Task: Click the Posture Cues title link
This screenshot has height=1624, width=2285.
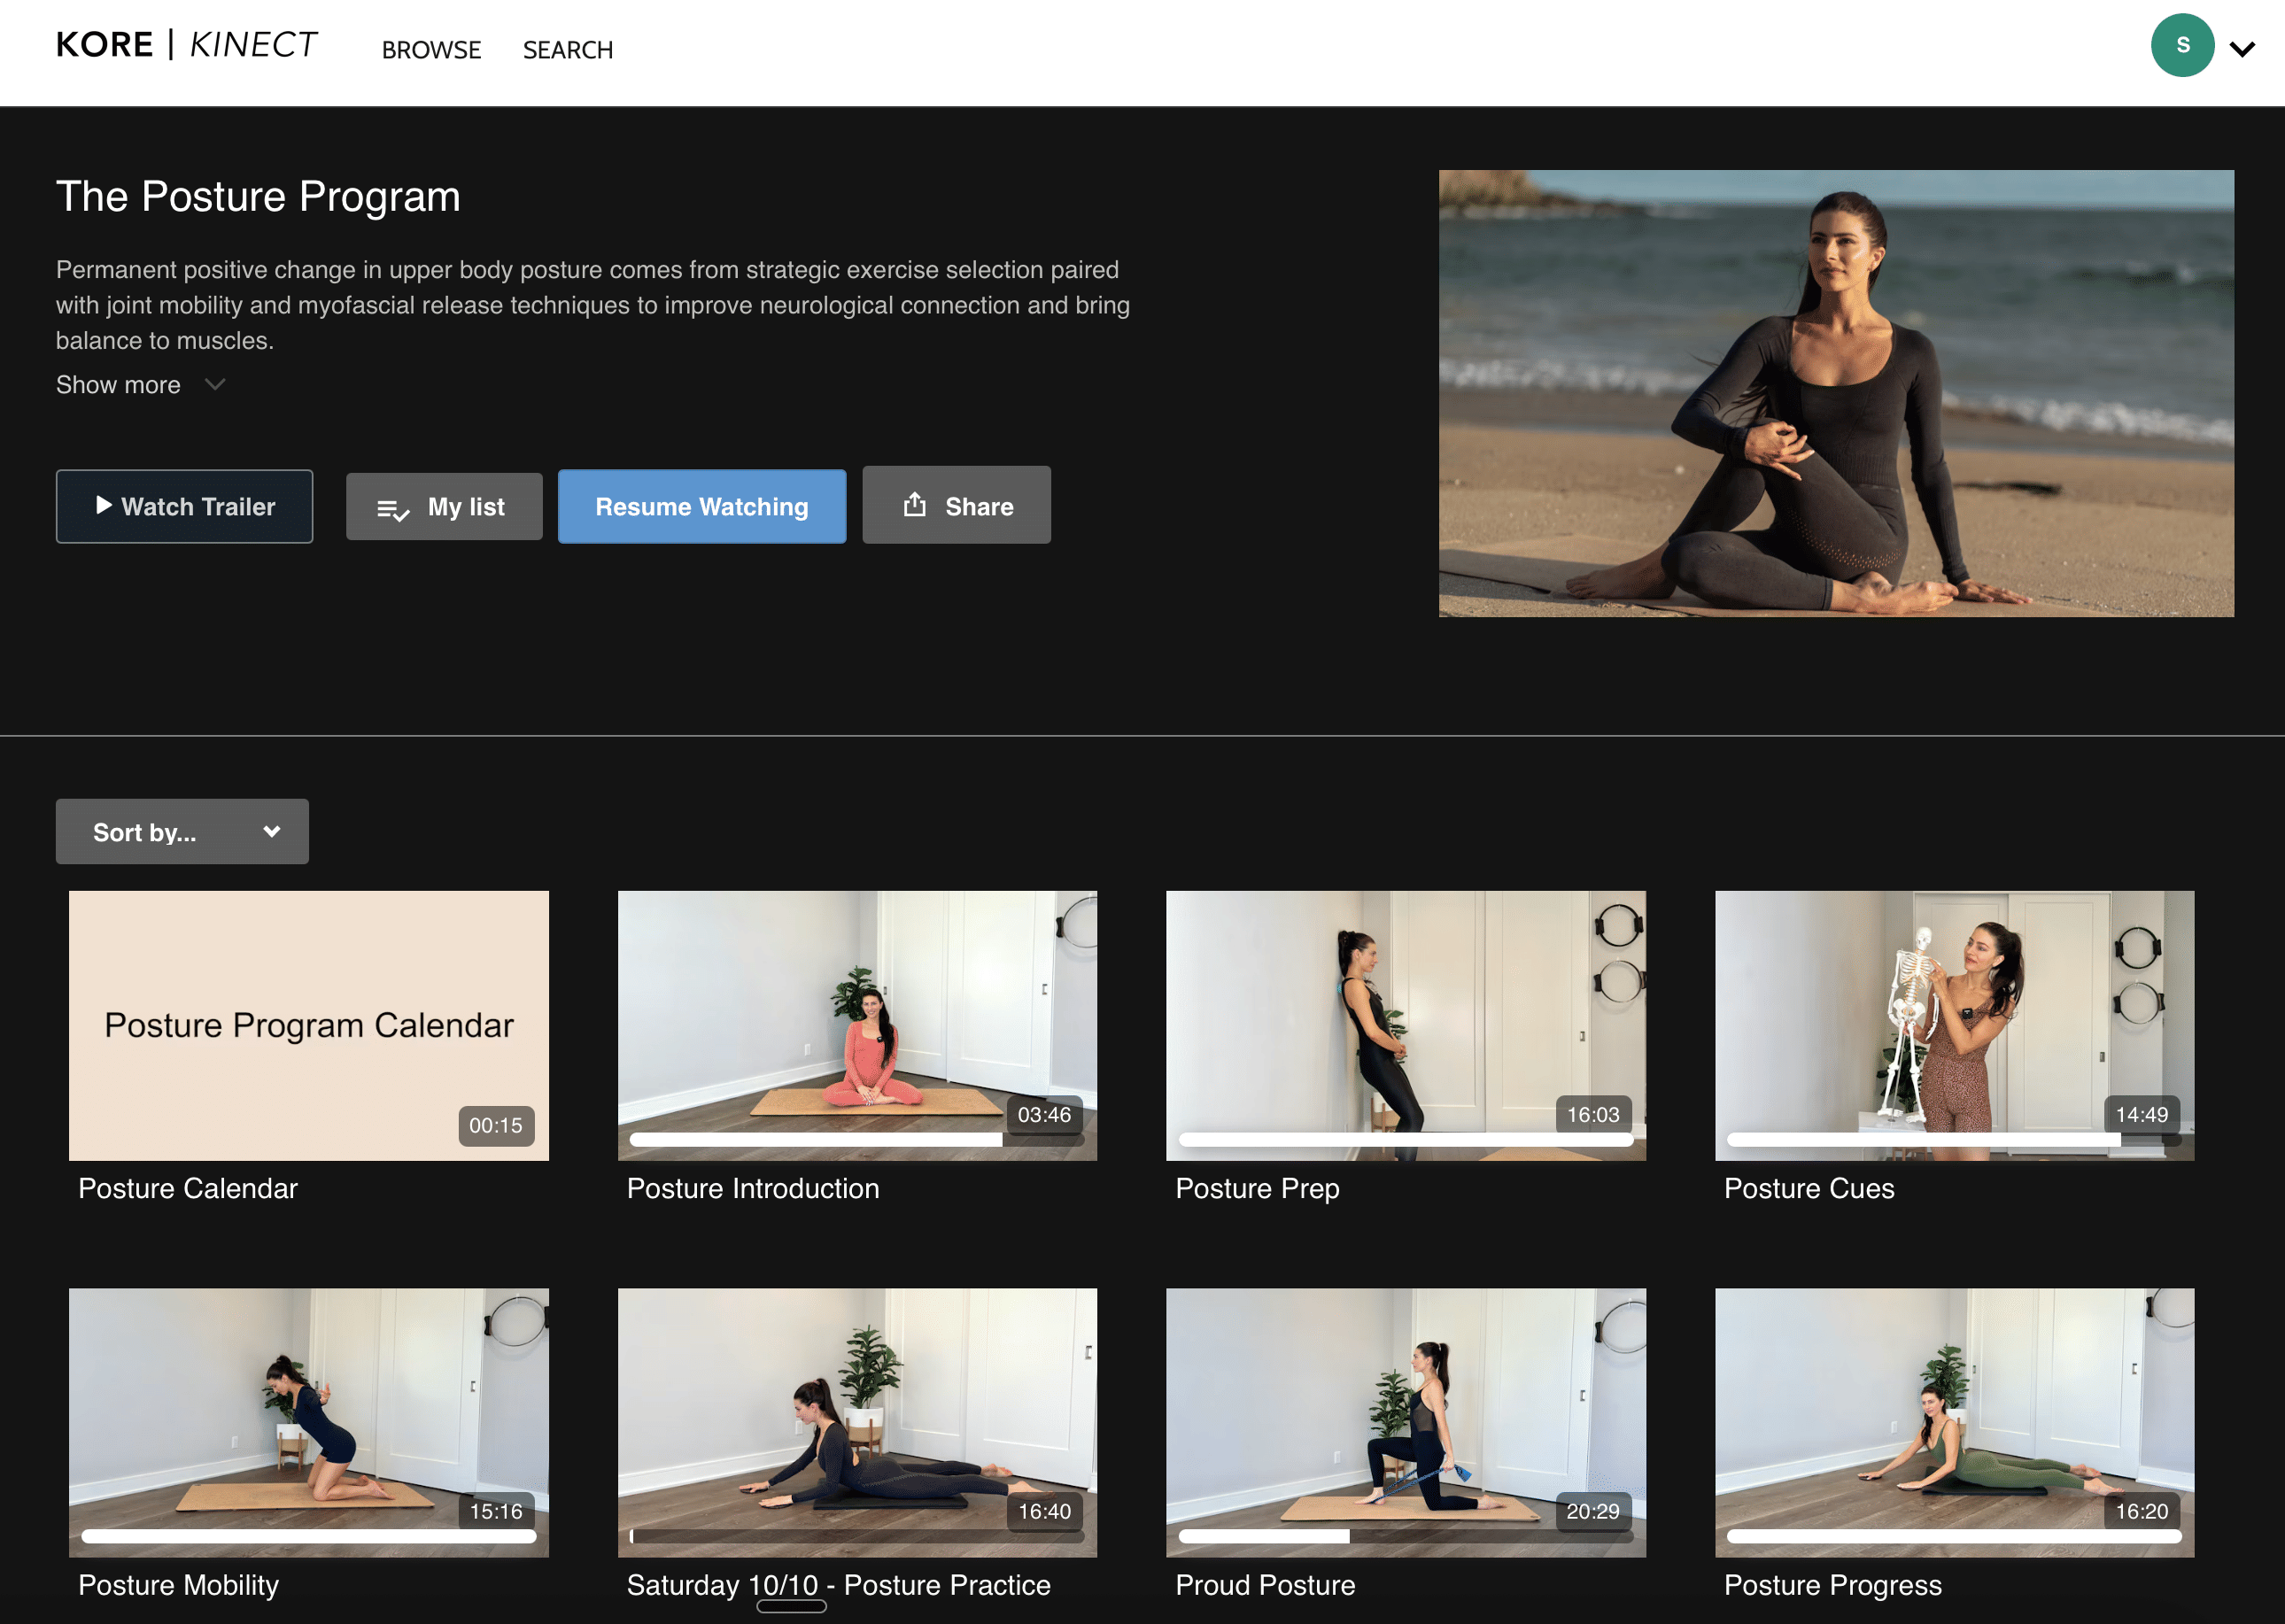Action: point(1809,1188)
